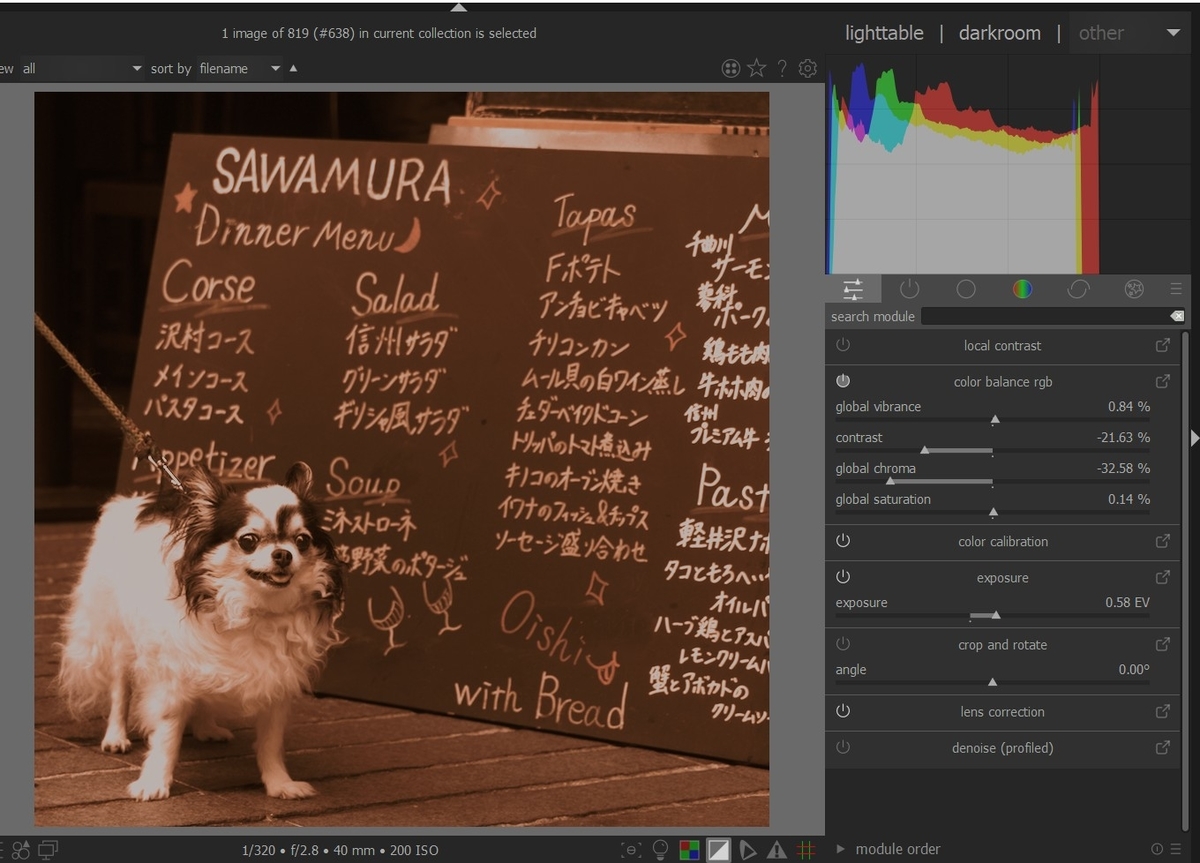Open lens correction instance icon
The image size is (1200, 863).
[x=1163, y=711]
